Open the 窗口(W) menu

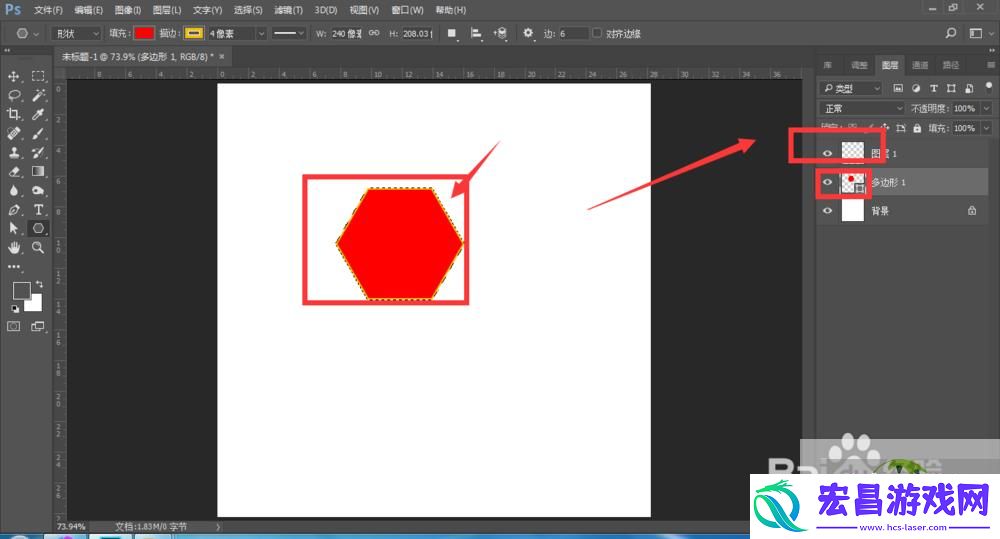(407, 10)
